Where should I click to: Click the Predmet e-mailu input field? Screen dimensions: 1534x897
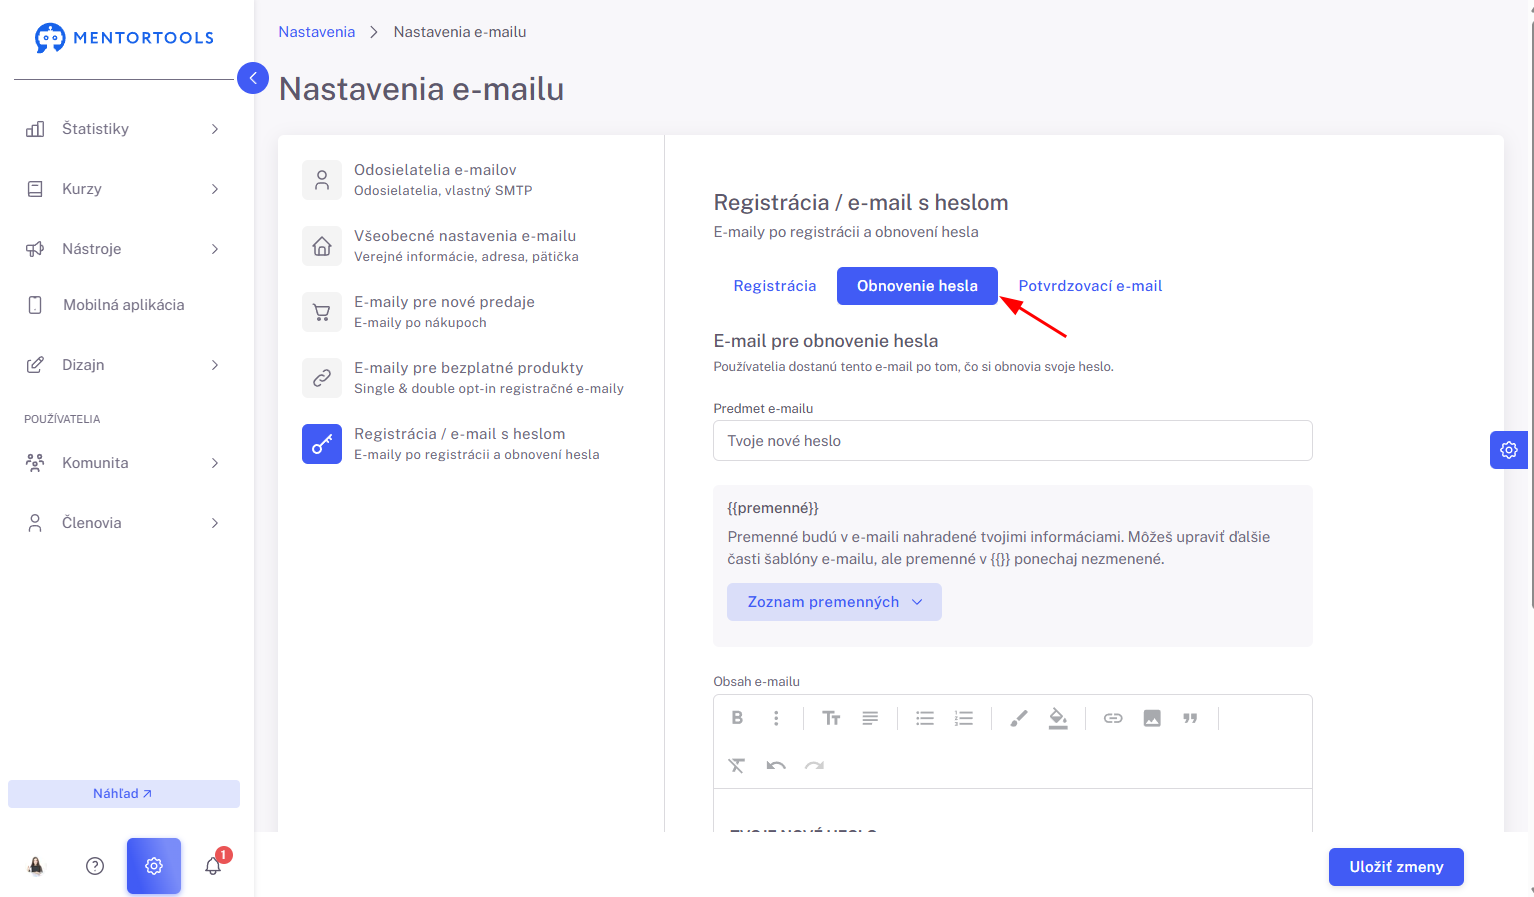pyautogui.click(x=1013, y=441)
